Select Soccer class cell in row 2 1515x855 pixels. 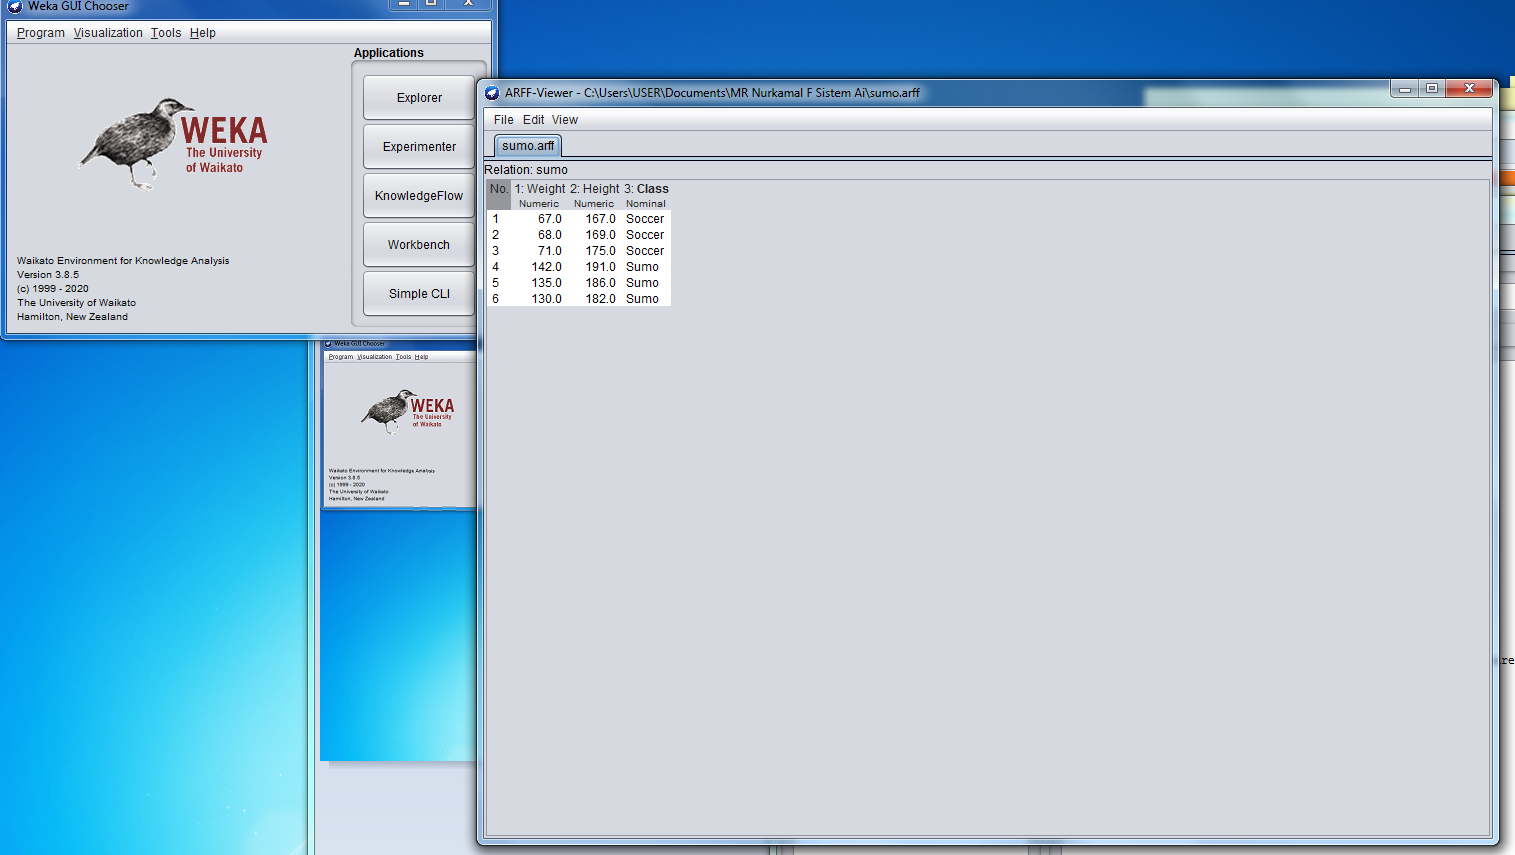tap(646, 235)
